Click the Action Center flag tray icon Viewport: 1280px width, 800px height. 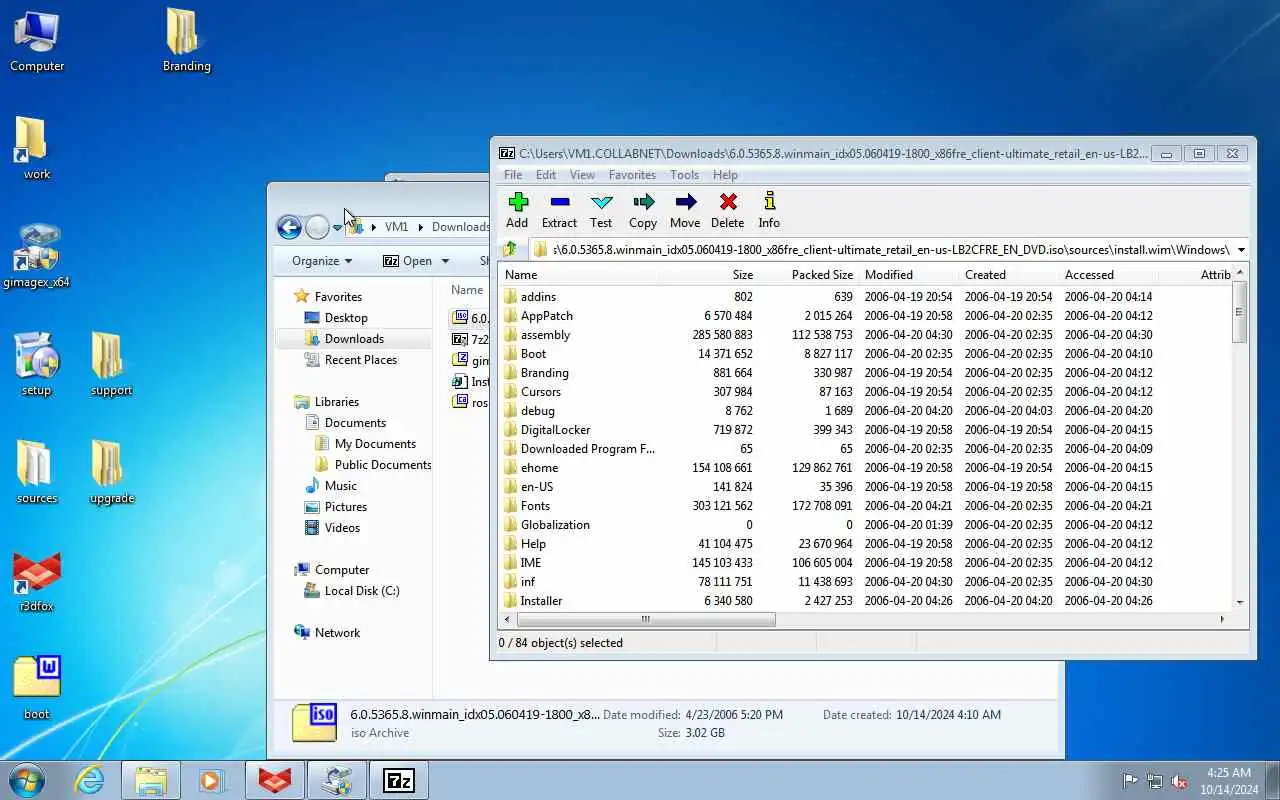pos(1131,781)
